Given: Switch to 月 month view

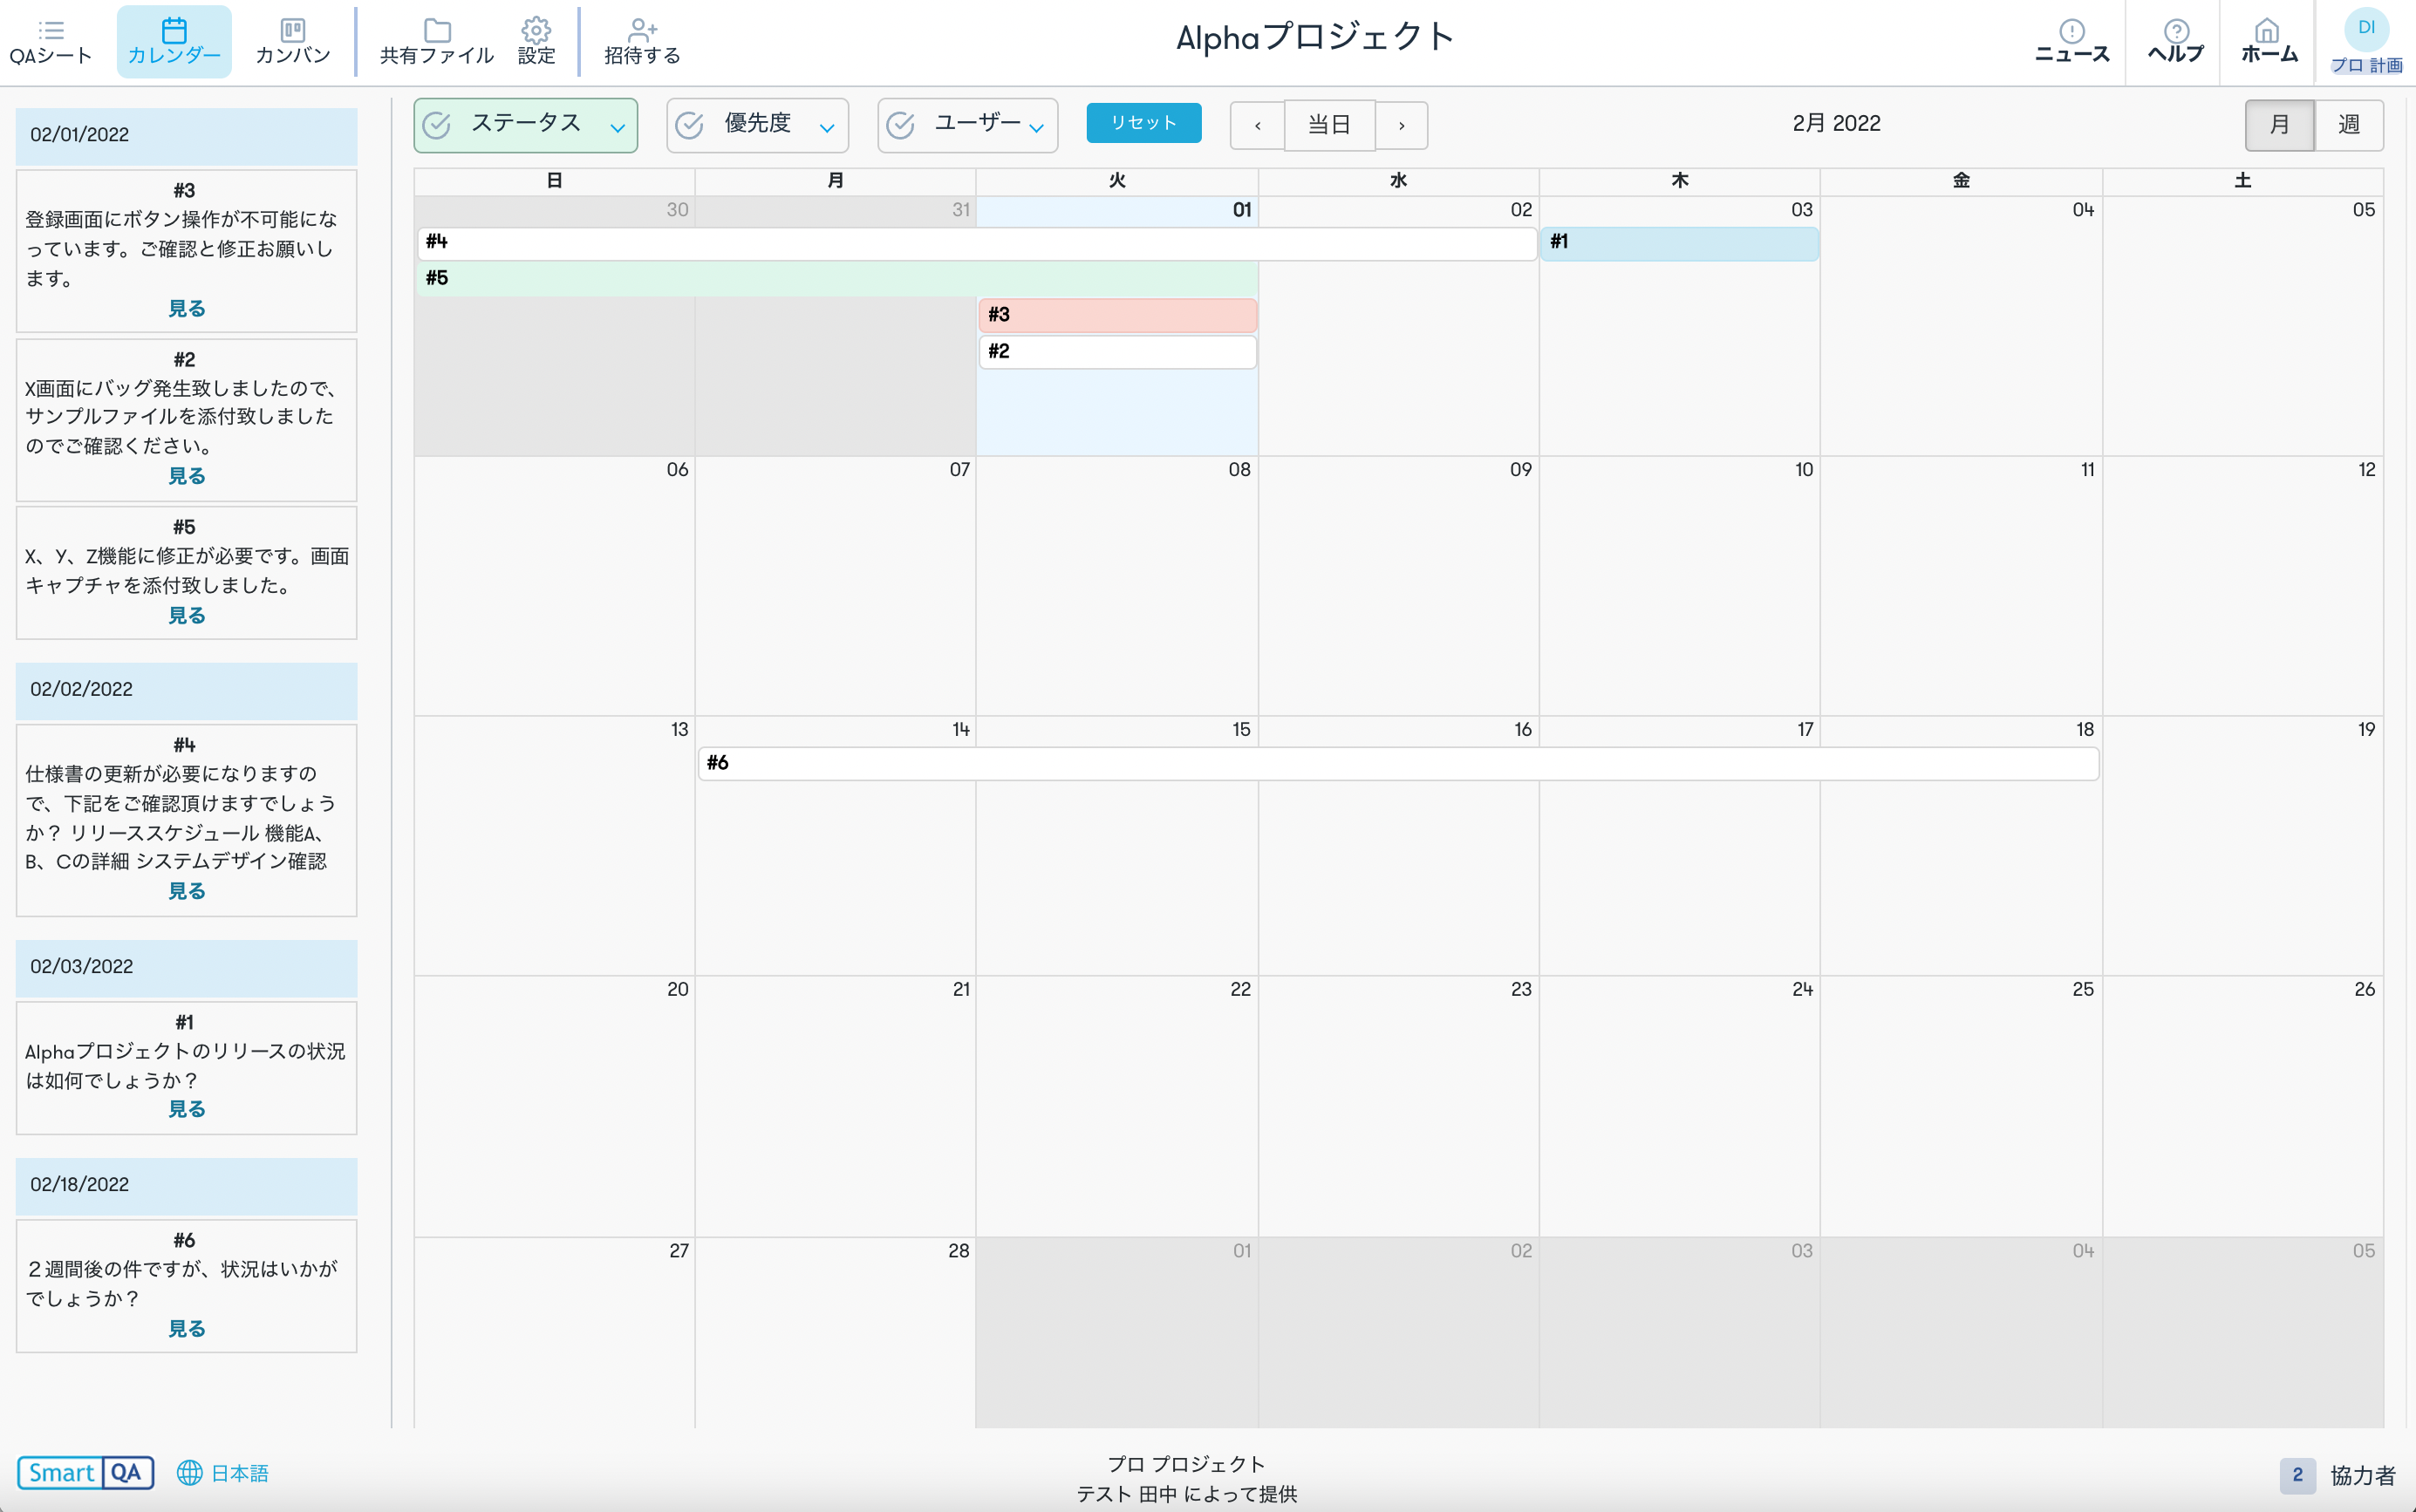Looking at the screenshot, I should 2279,125.
